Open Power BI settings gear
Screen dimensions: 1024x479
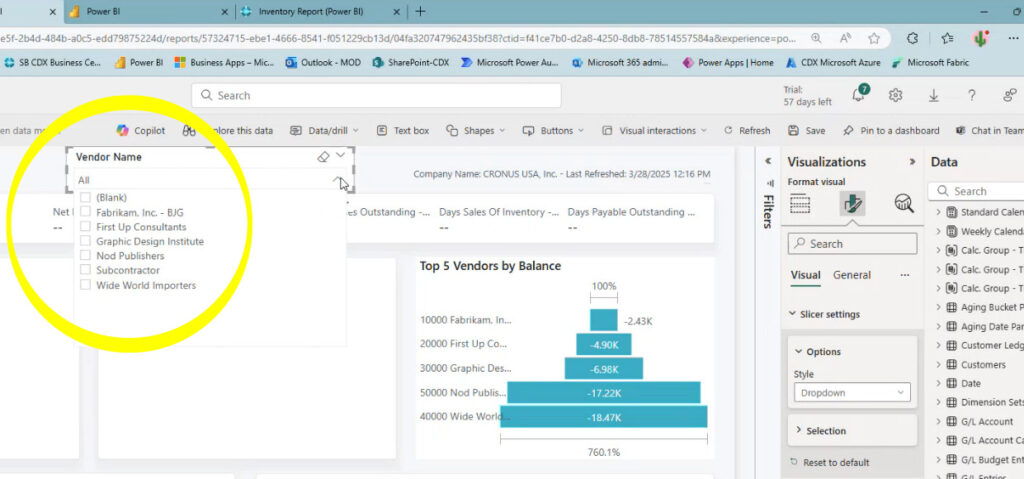(895, 95)
